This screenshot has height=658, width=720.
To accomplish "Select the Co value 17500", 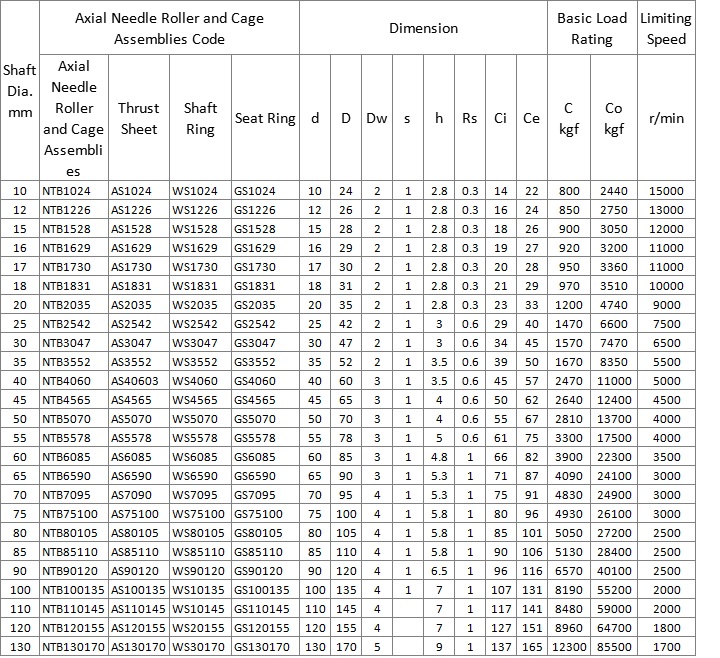I will (614, 438).
